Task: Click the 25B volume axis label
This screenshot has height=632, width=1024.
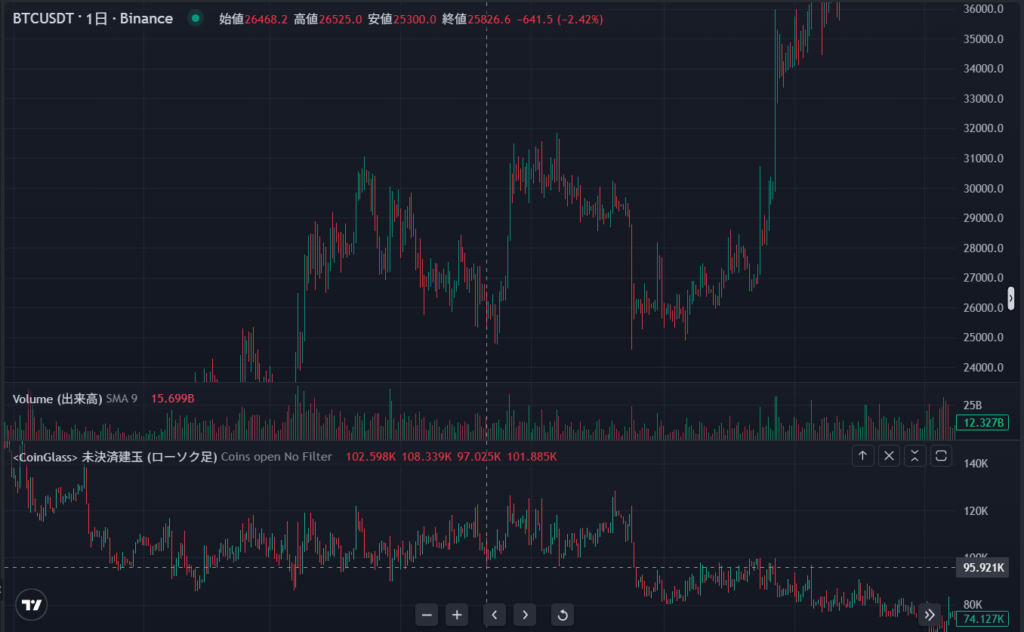Action: [x=972, y=405]
